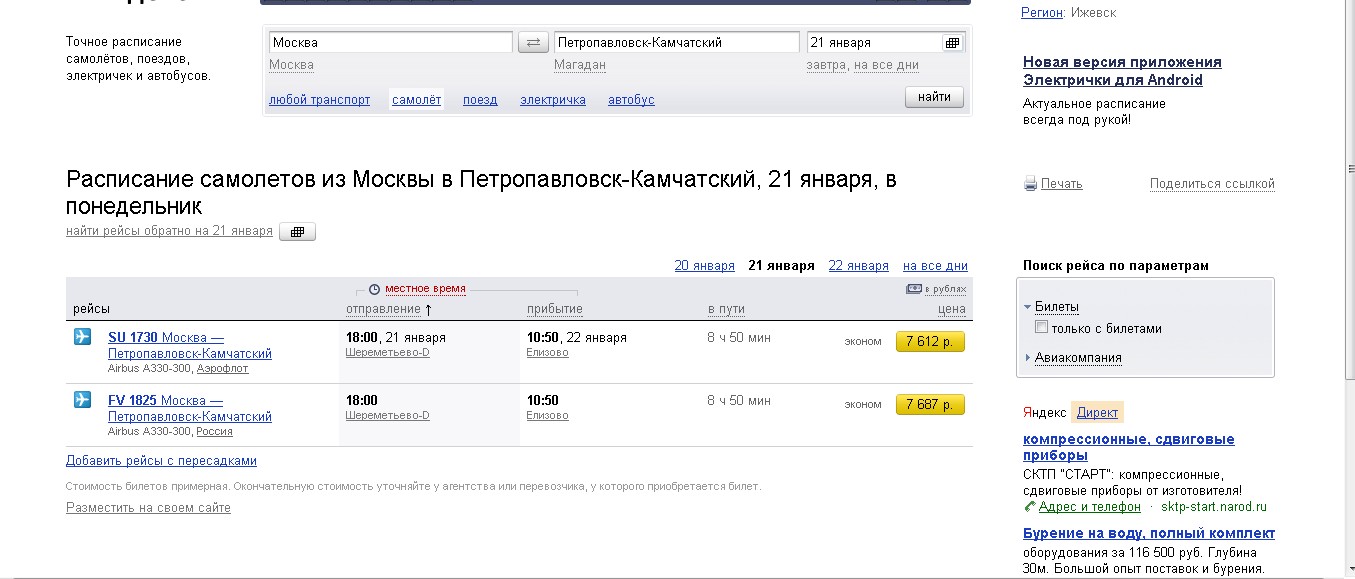Click the departure city field Москва
Viewport: 1355px width, 579px height.
tap(390, 43)
